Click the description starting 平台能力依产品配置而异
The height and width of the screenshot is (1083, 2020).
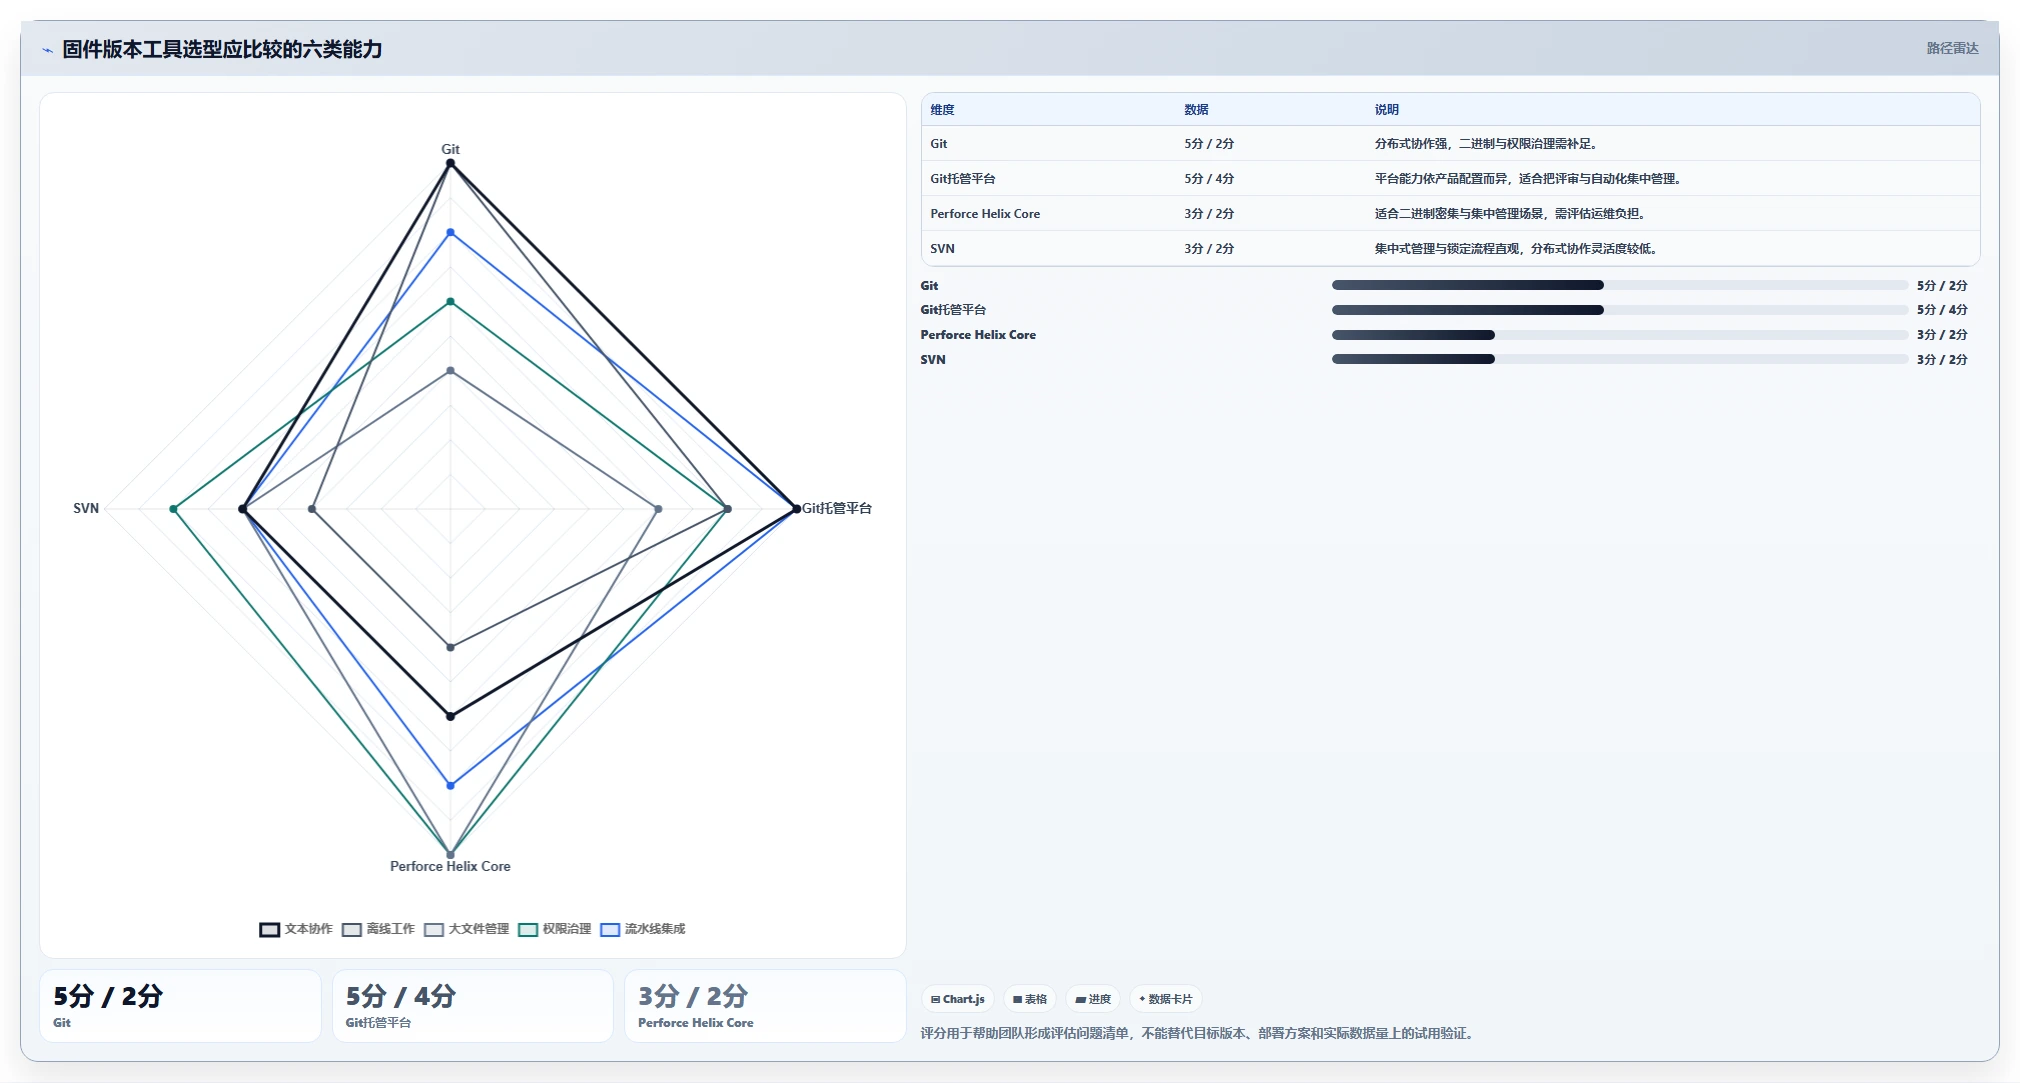click(x=1530, y=179)
